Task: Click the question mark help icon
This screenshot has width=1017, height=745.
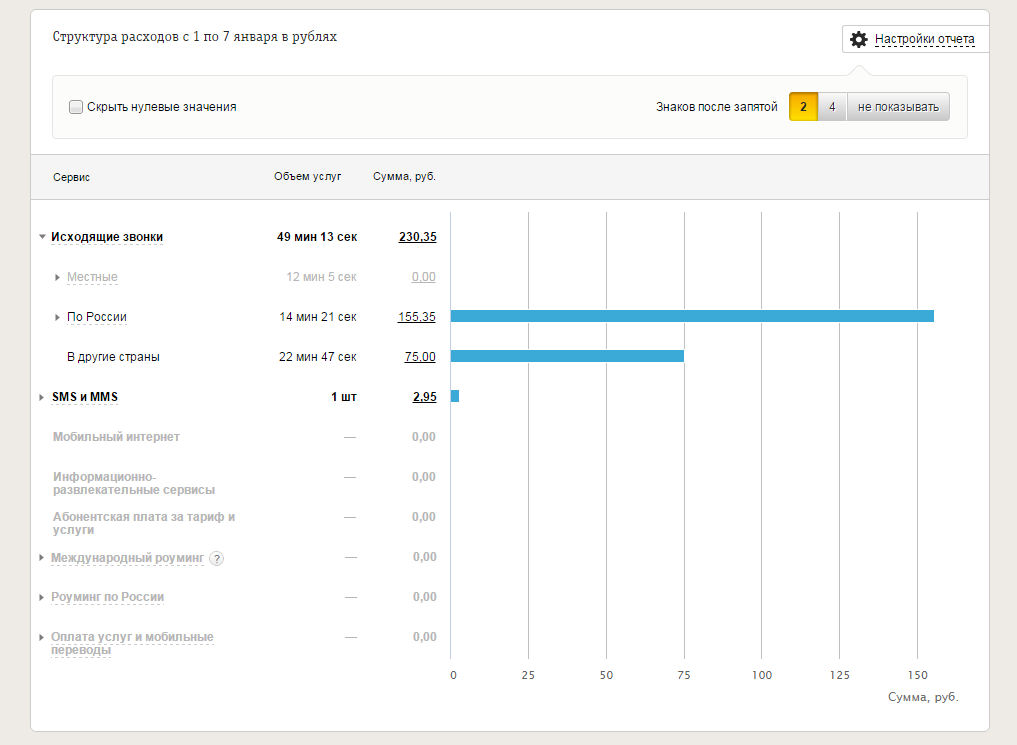Action: (217, 558)
